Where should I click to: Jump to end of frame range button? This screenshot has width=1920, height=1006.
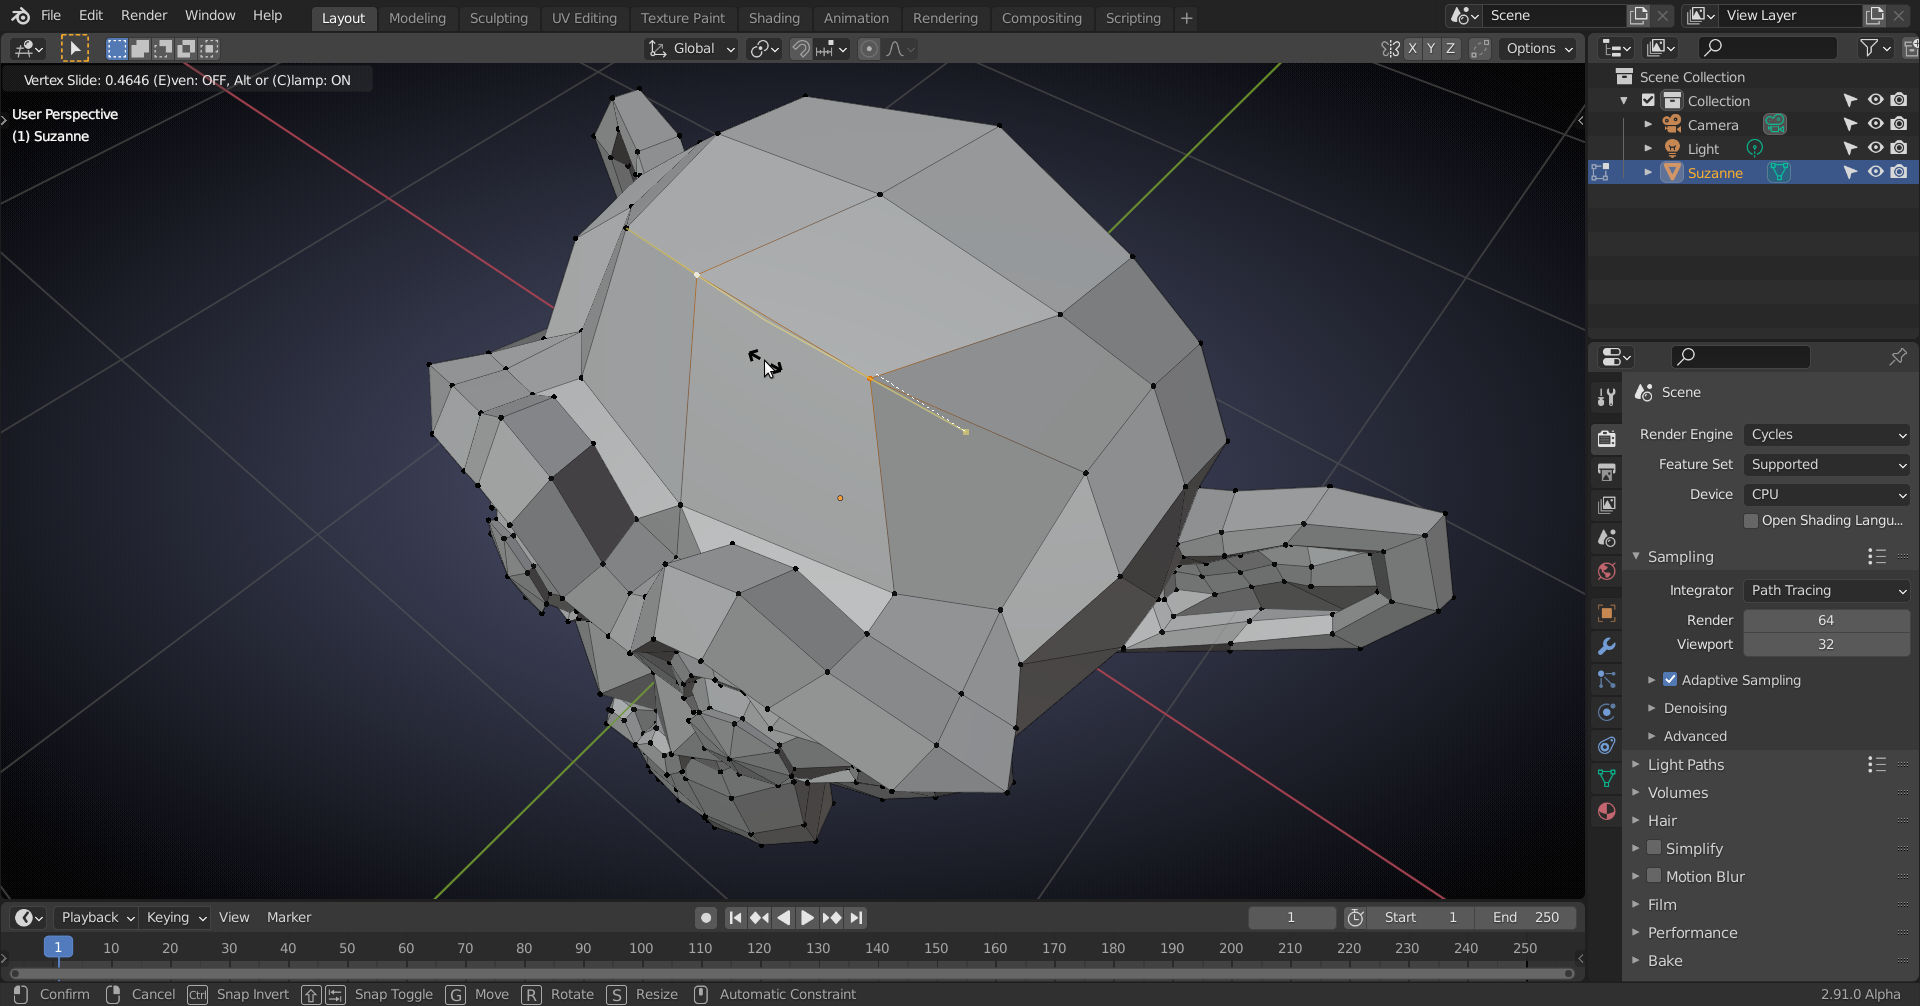coord(856,917)
